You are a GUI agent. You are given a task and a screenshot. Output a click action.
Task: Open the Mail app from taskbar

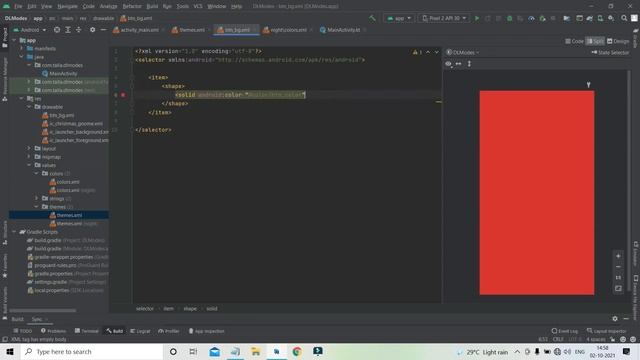point(214,351)
